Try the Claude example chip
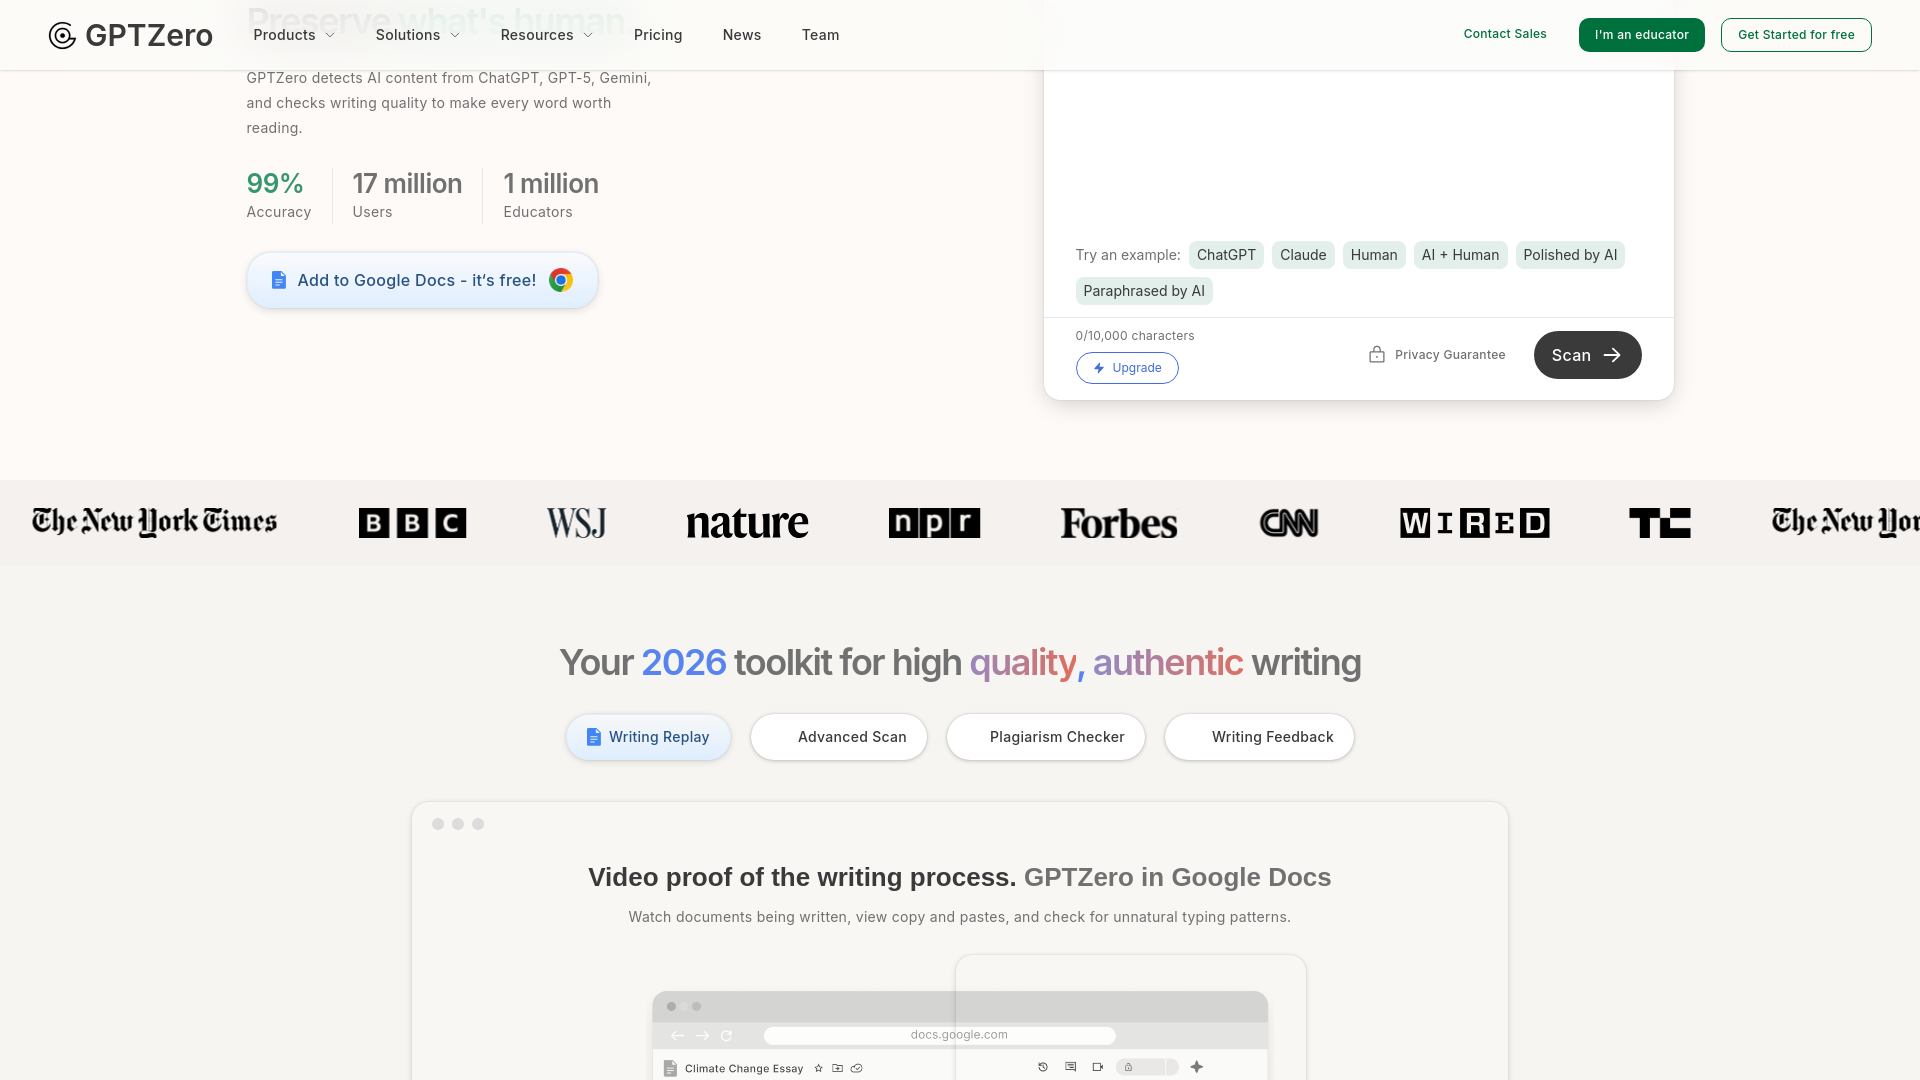 pyautogui.click(x=1303, y=255)
